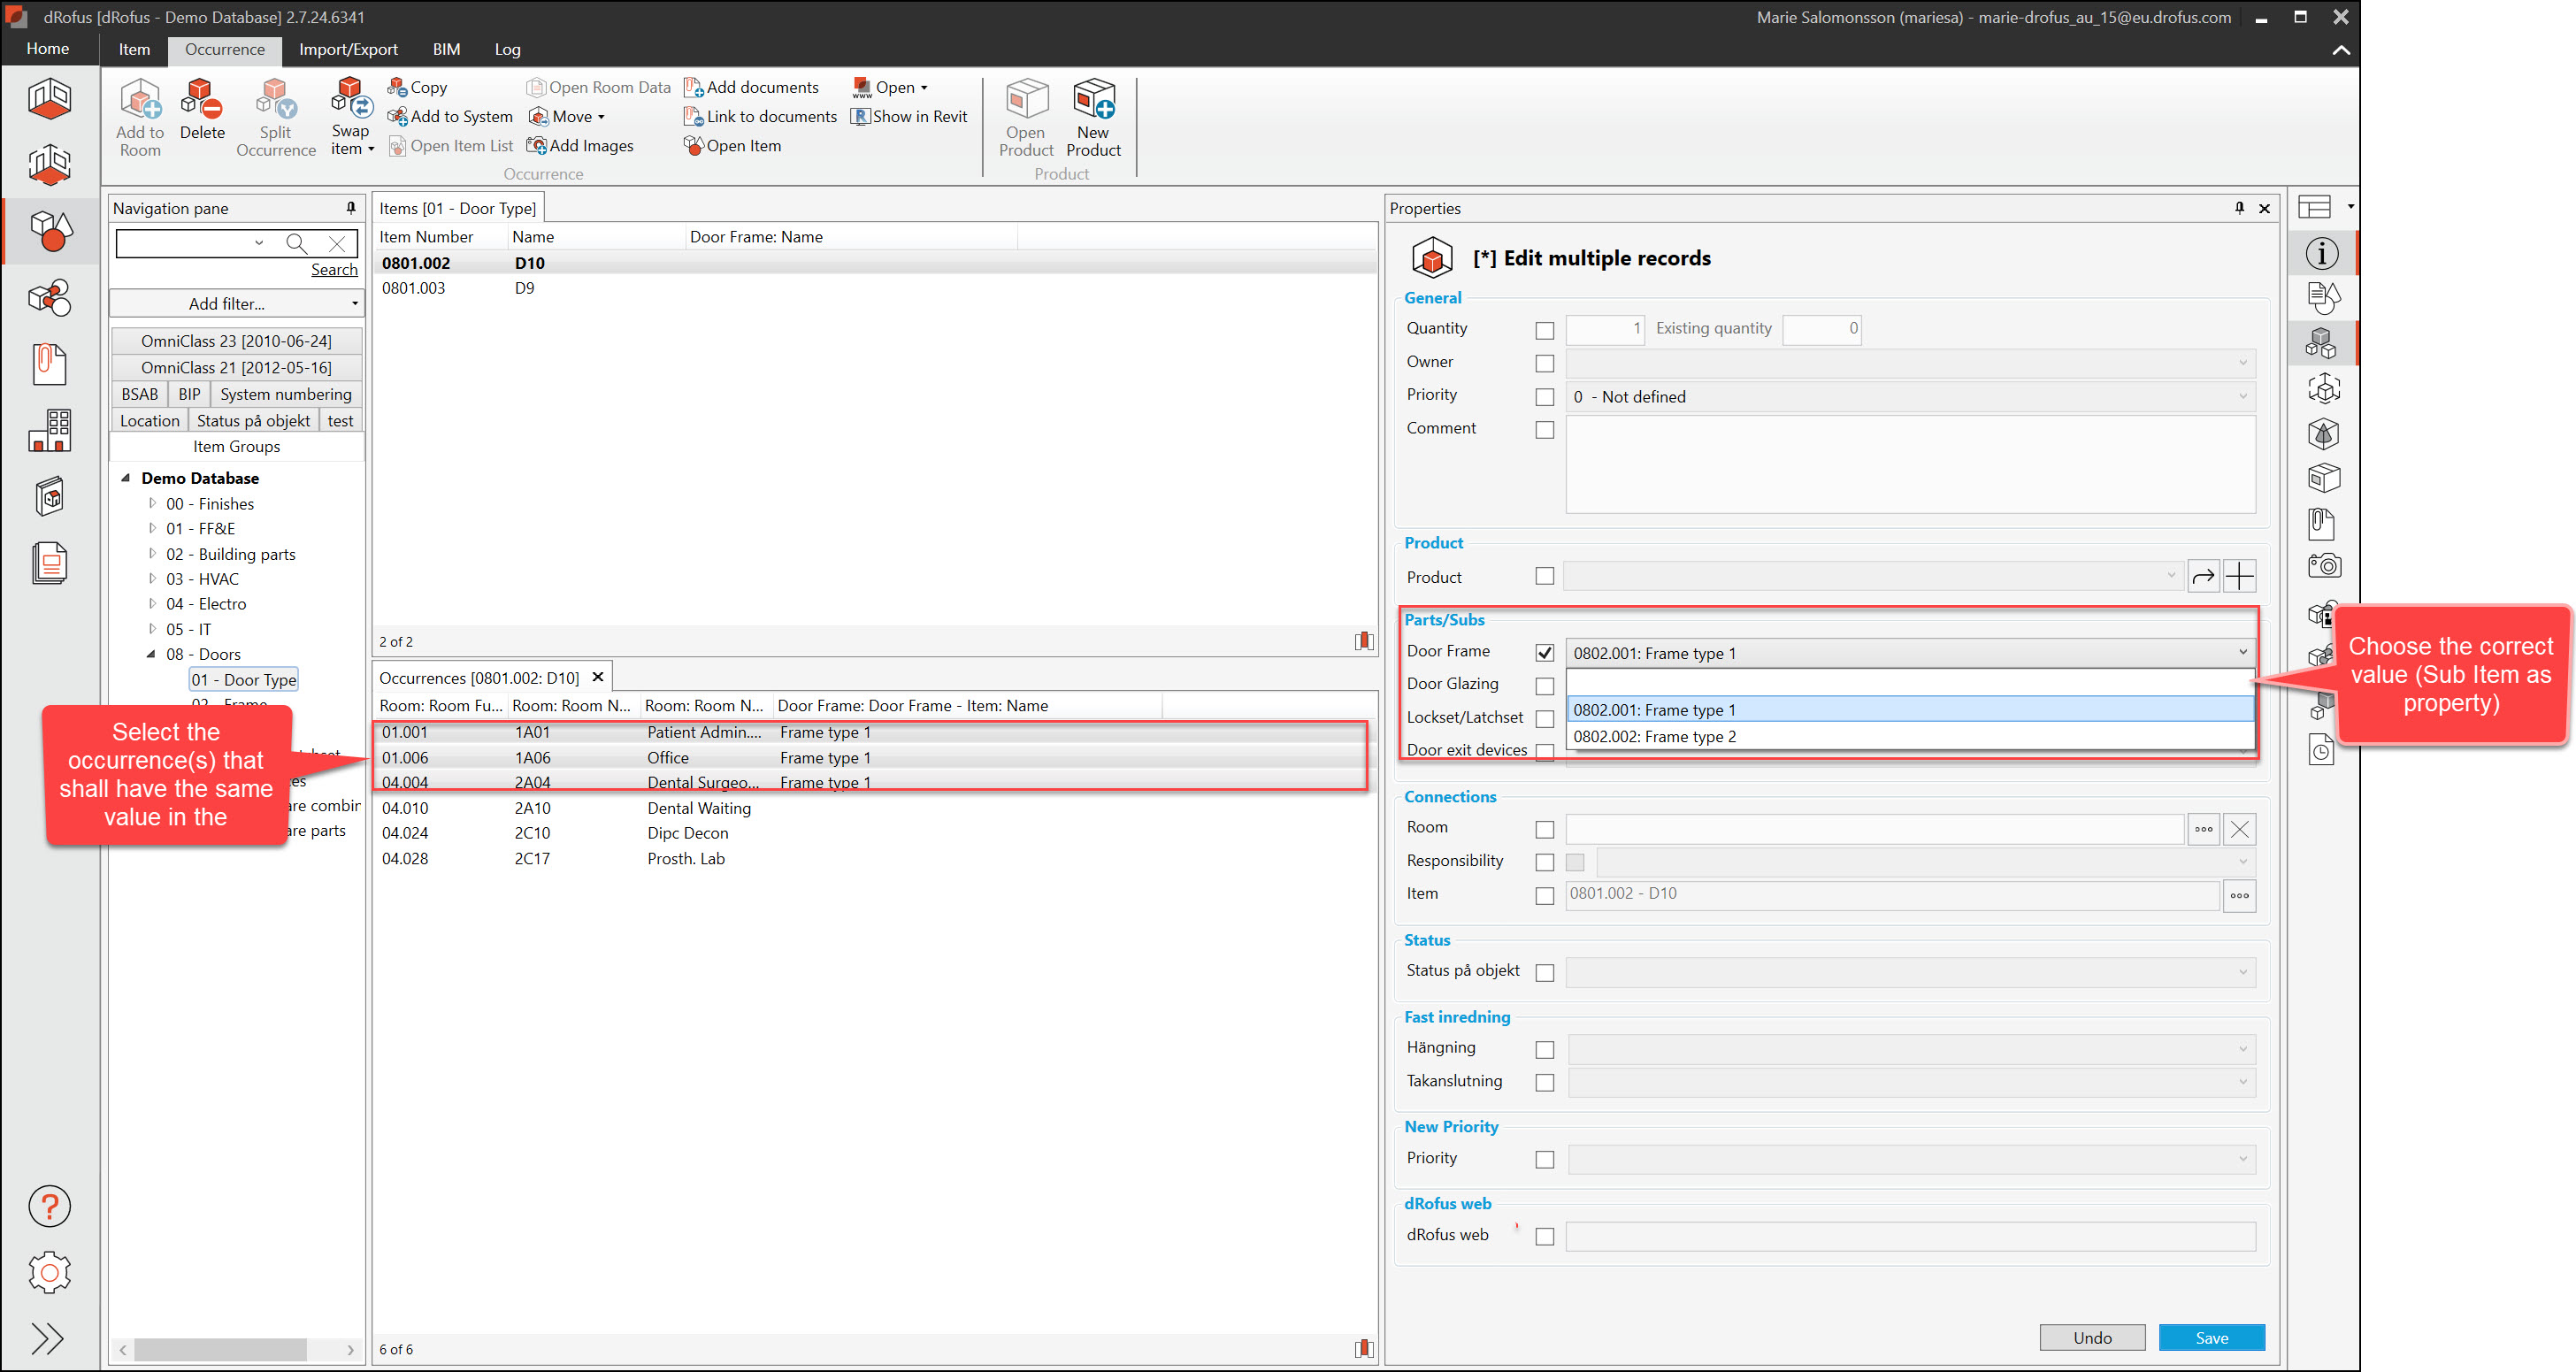Click the Delete occurrence icon
This screenshot has width=2576, height=1372.
(202, 100)
